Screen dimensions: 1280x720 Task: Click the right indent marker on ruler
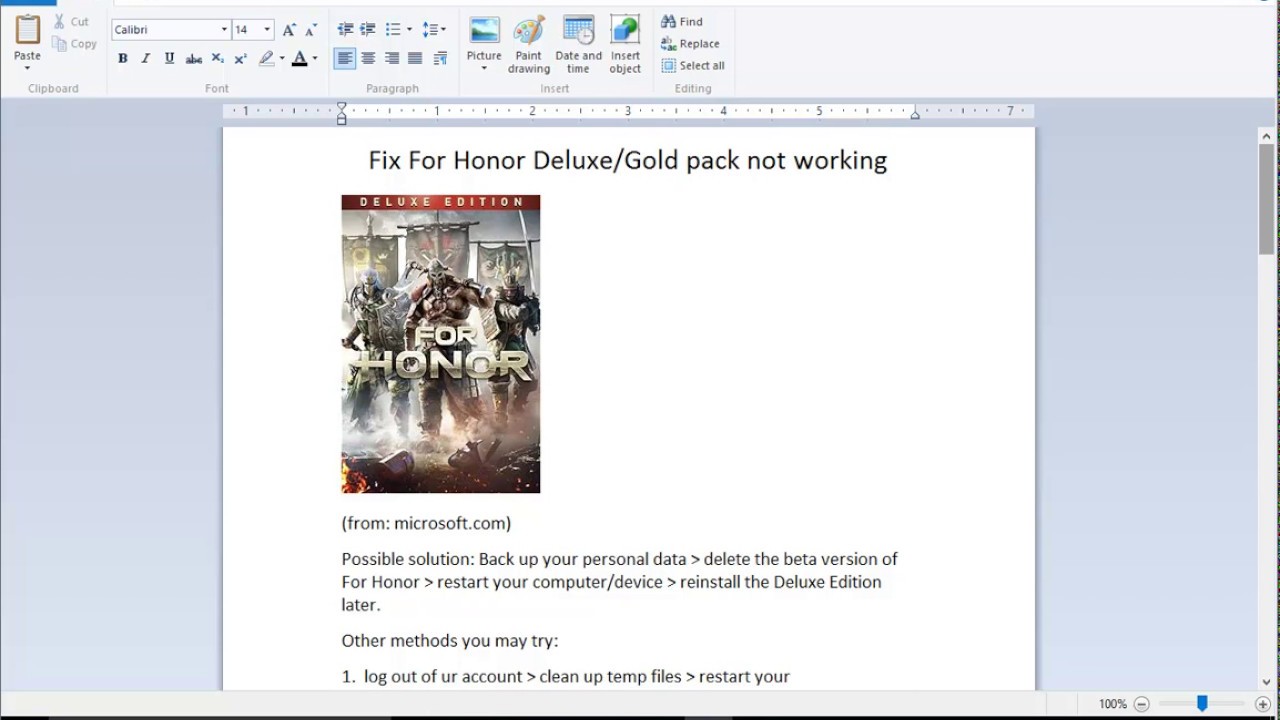tap(915, 115)
